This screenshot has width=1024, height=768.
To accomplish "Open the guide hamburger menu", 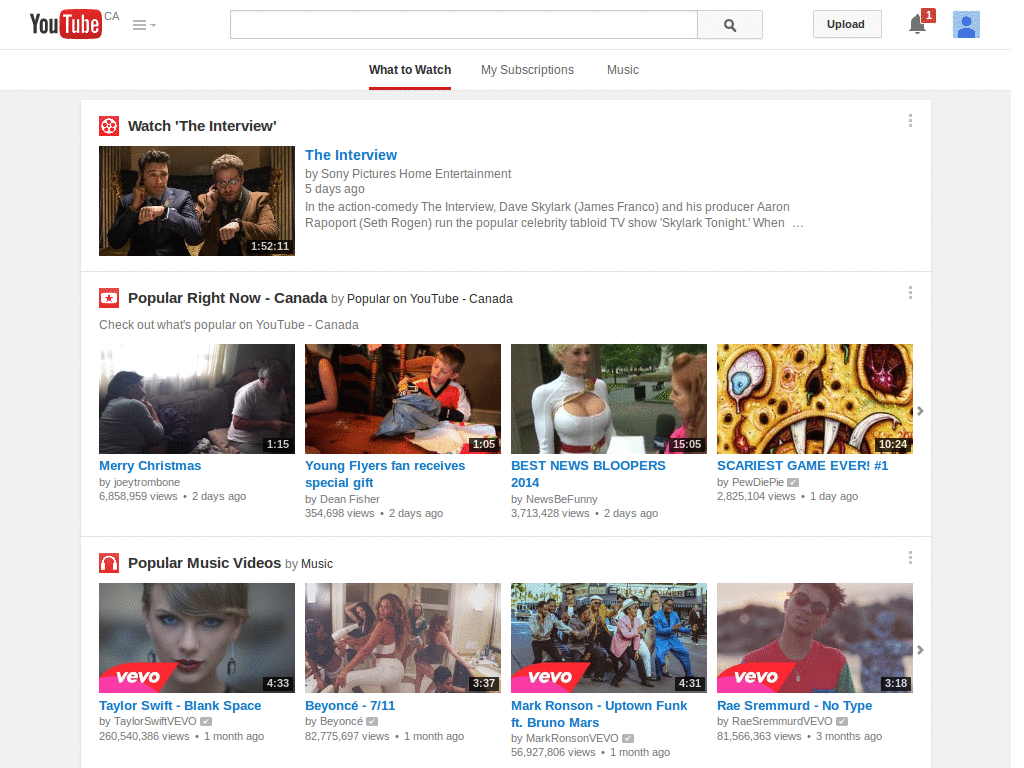I will point(144,25).
